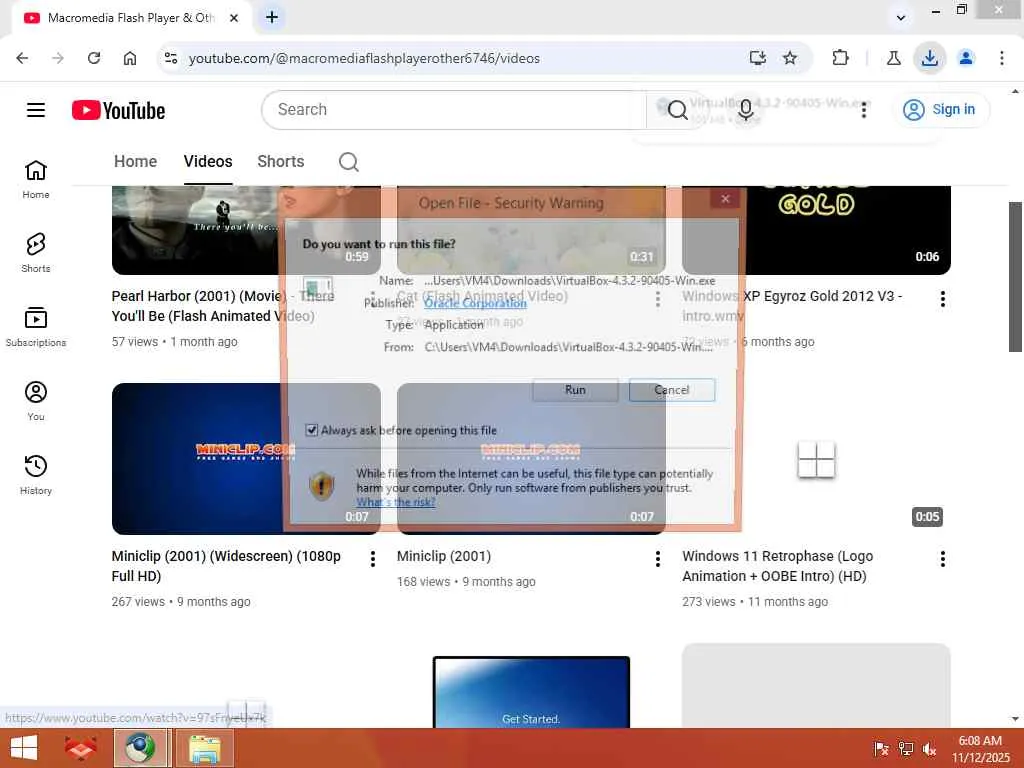Click the YouTube search magnifier button
Image resolution: width=1024 pixels, height=768 pixels.
point(677,110)
